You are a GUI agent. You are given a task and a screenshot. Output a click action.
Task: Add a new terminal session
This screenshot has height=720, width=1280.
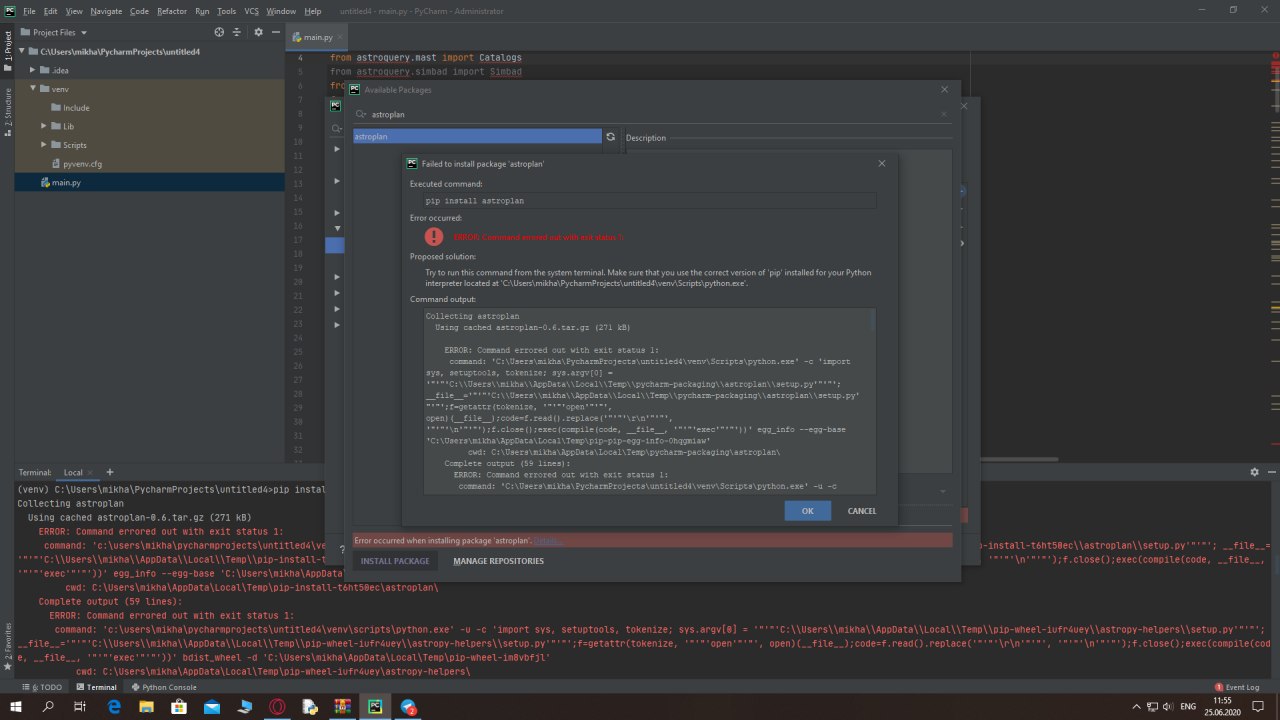110,472
